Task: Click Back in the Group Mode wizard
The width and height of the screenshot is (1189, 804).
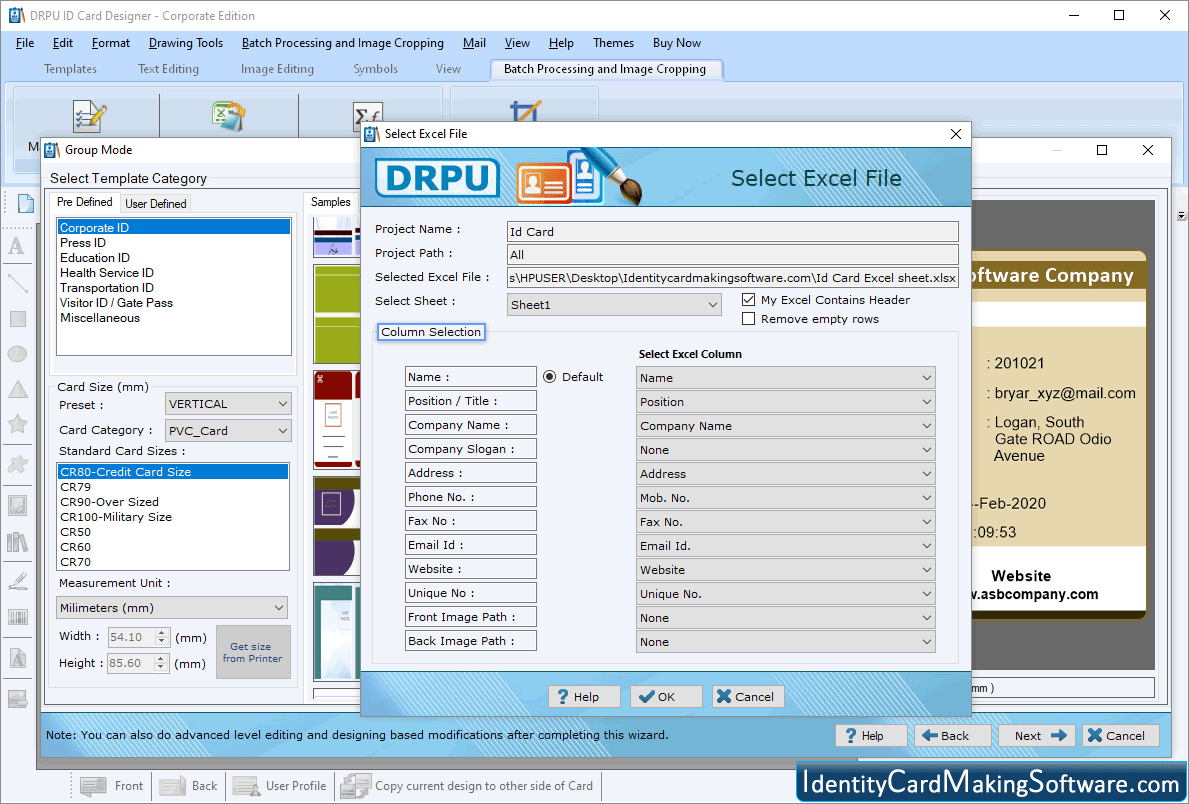Action: [952, 736]
